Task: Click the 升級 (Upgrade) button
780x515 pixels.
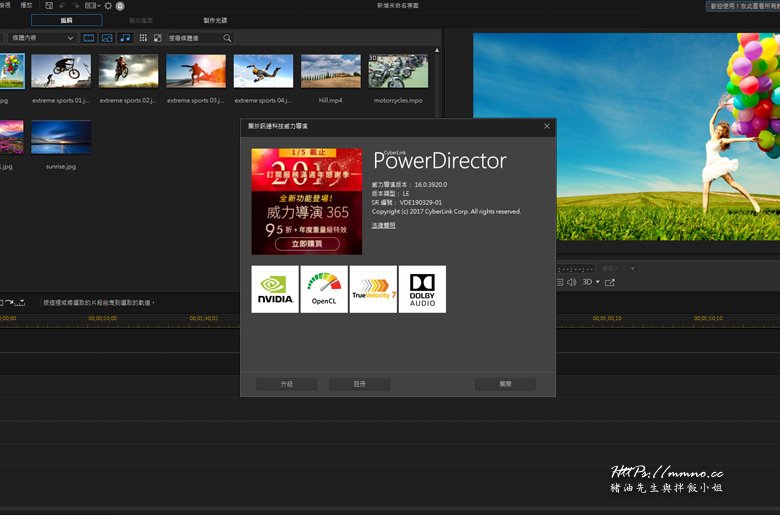Action: coord(286,384)
